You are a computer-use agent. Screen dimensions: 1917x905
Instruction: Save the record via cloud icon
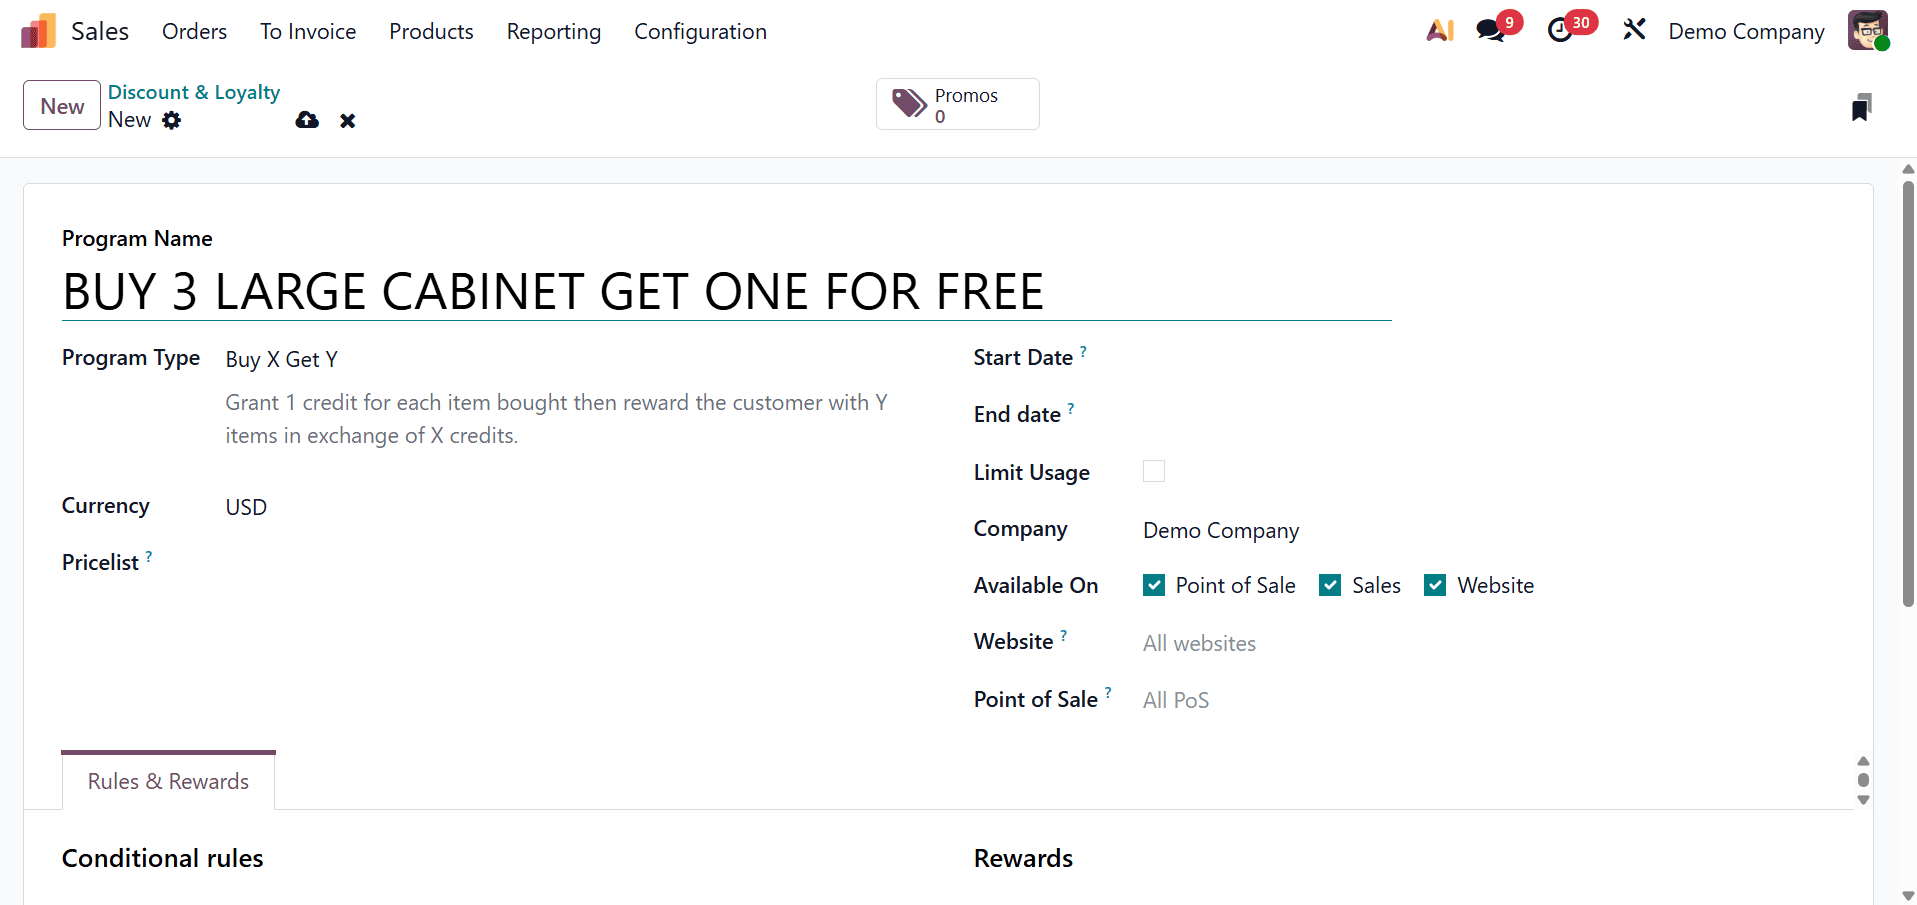click(306, 120)
